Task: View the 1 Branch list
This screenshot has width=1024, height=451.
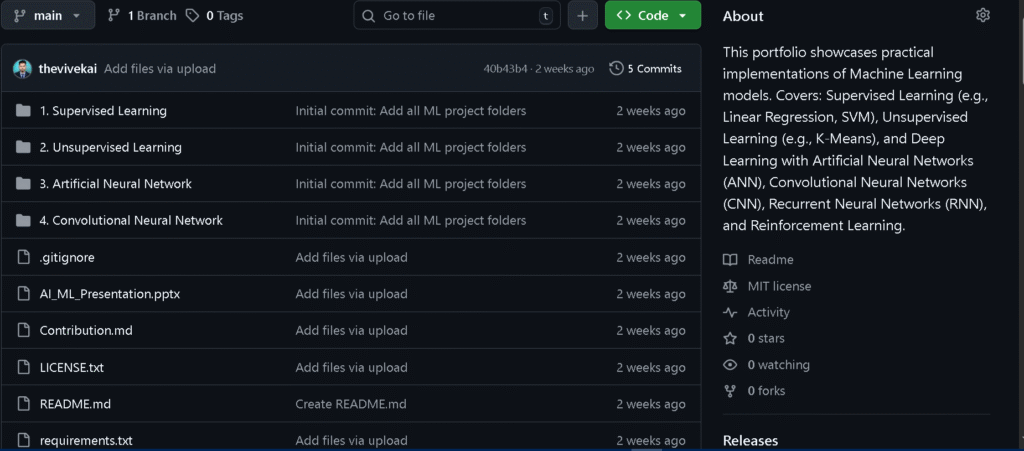Action: coord(142,15)
